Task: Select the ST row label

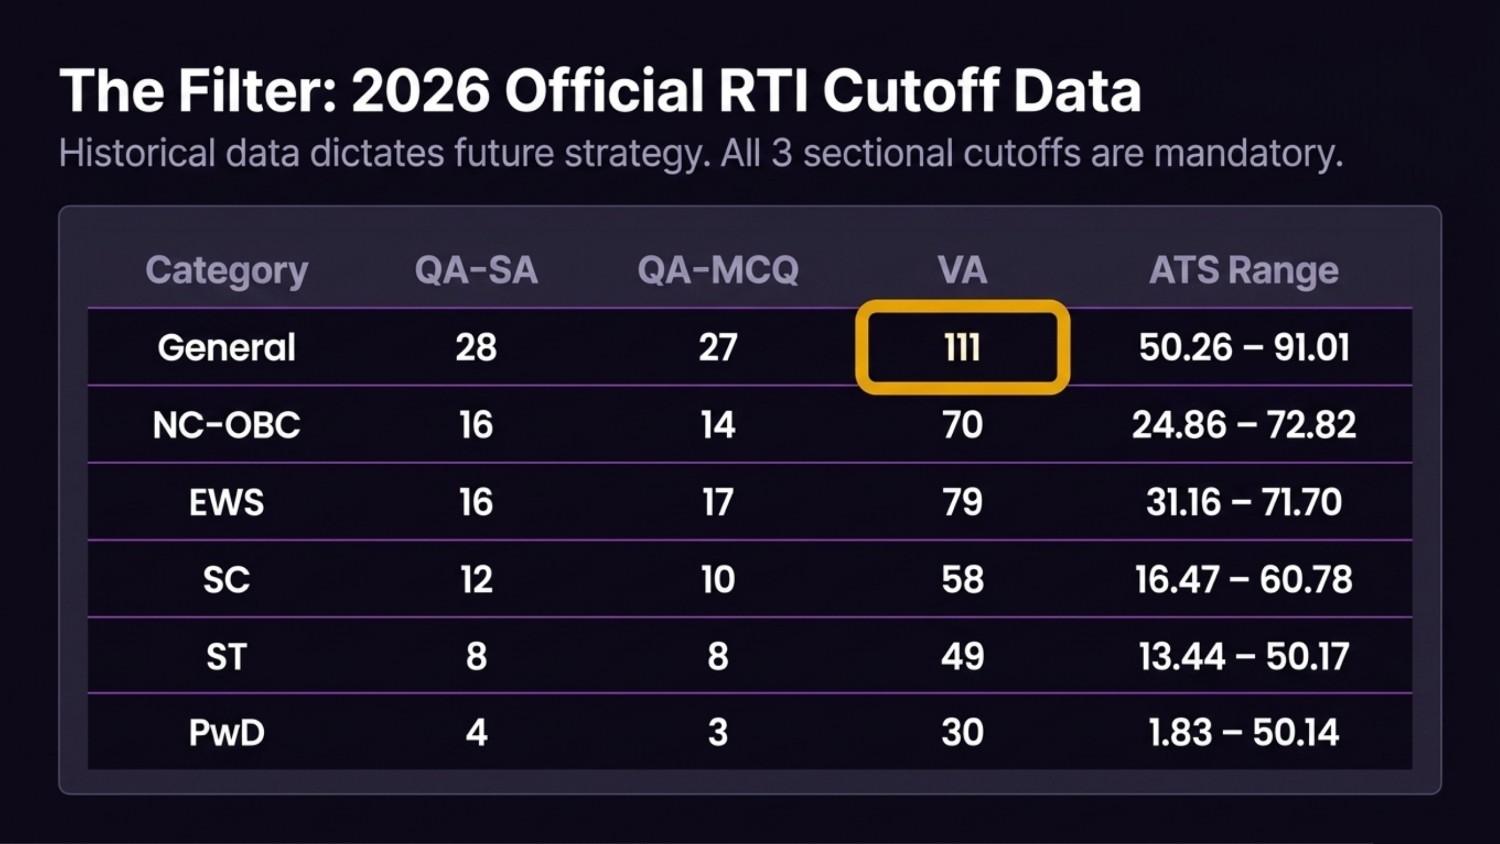Action: (226, 657)
